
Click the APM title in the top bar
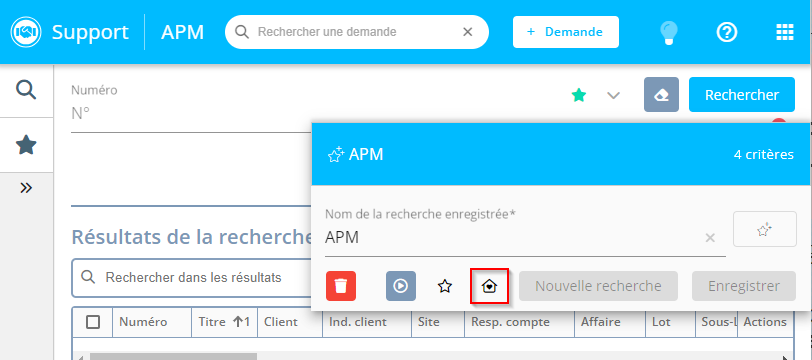[x=182, y=32]
